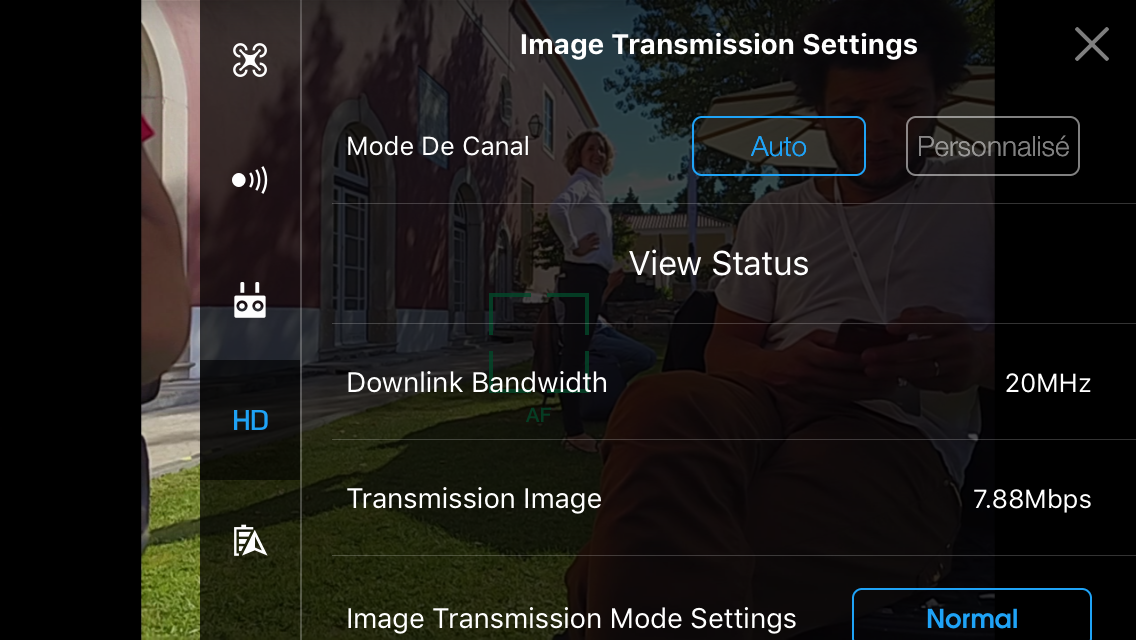
Task: Select the HD image transmission tab
Action: (x=250, y=420)
